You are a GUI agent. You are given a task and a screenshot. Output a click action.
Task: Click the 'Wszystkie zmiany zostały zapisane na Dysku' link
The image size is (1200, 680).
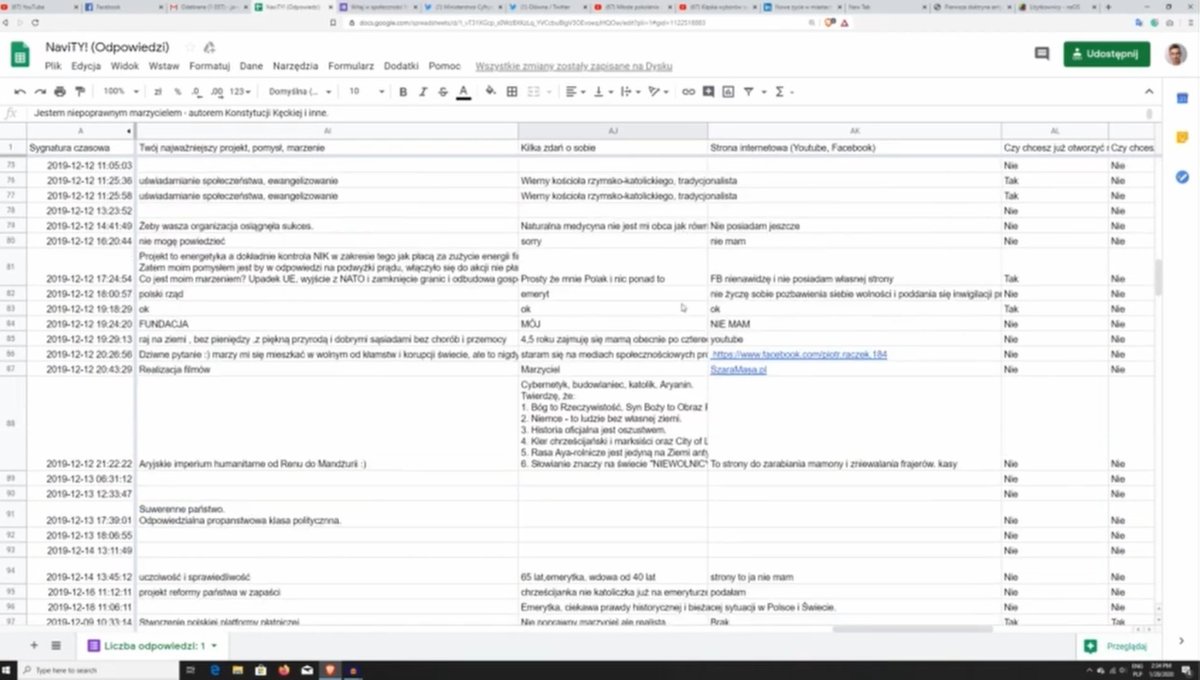click(574, 66)
